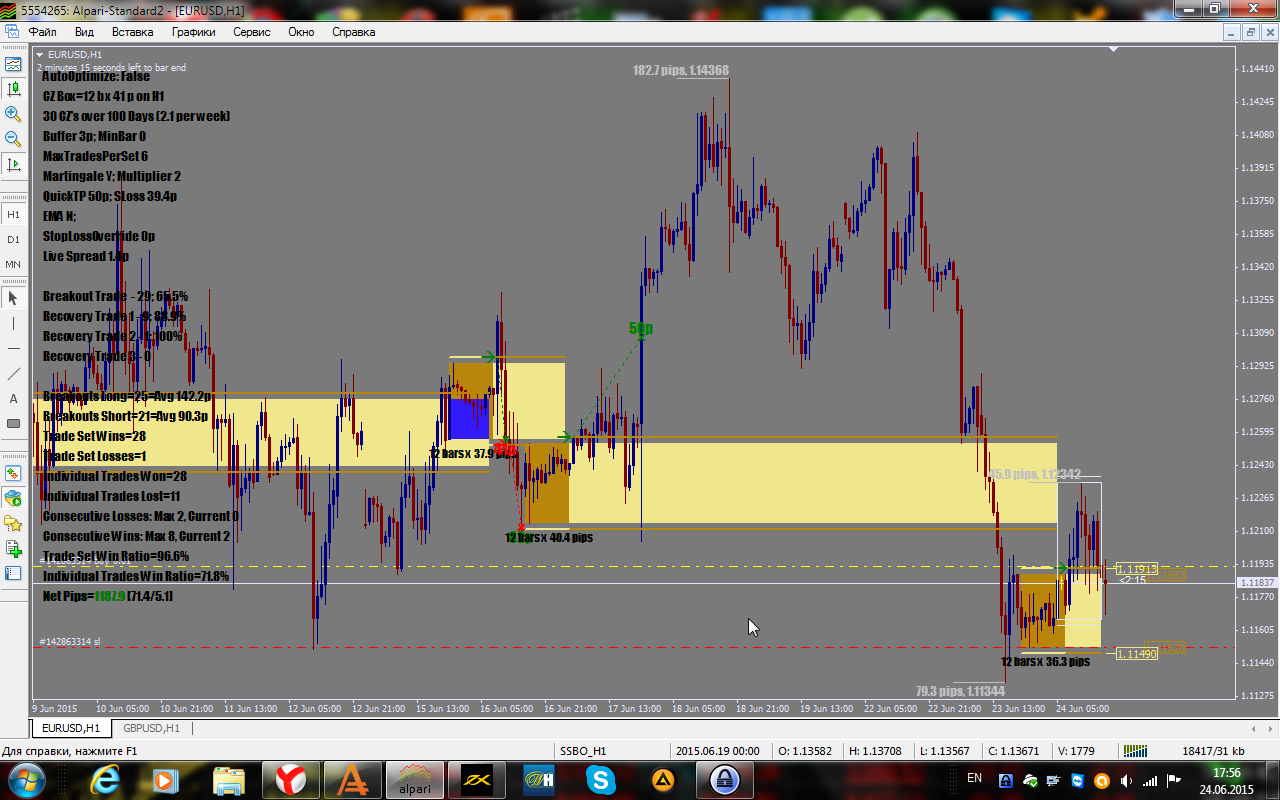Image resolution: width=1280 pixels, height=800 pixels.
Task: Open the Окно menu
Action: click(x=301, y=32)
